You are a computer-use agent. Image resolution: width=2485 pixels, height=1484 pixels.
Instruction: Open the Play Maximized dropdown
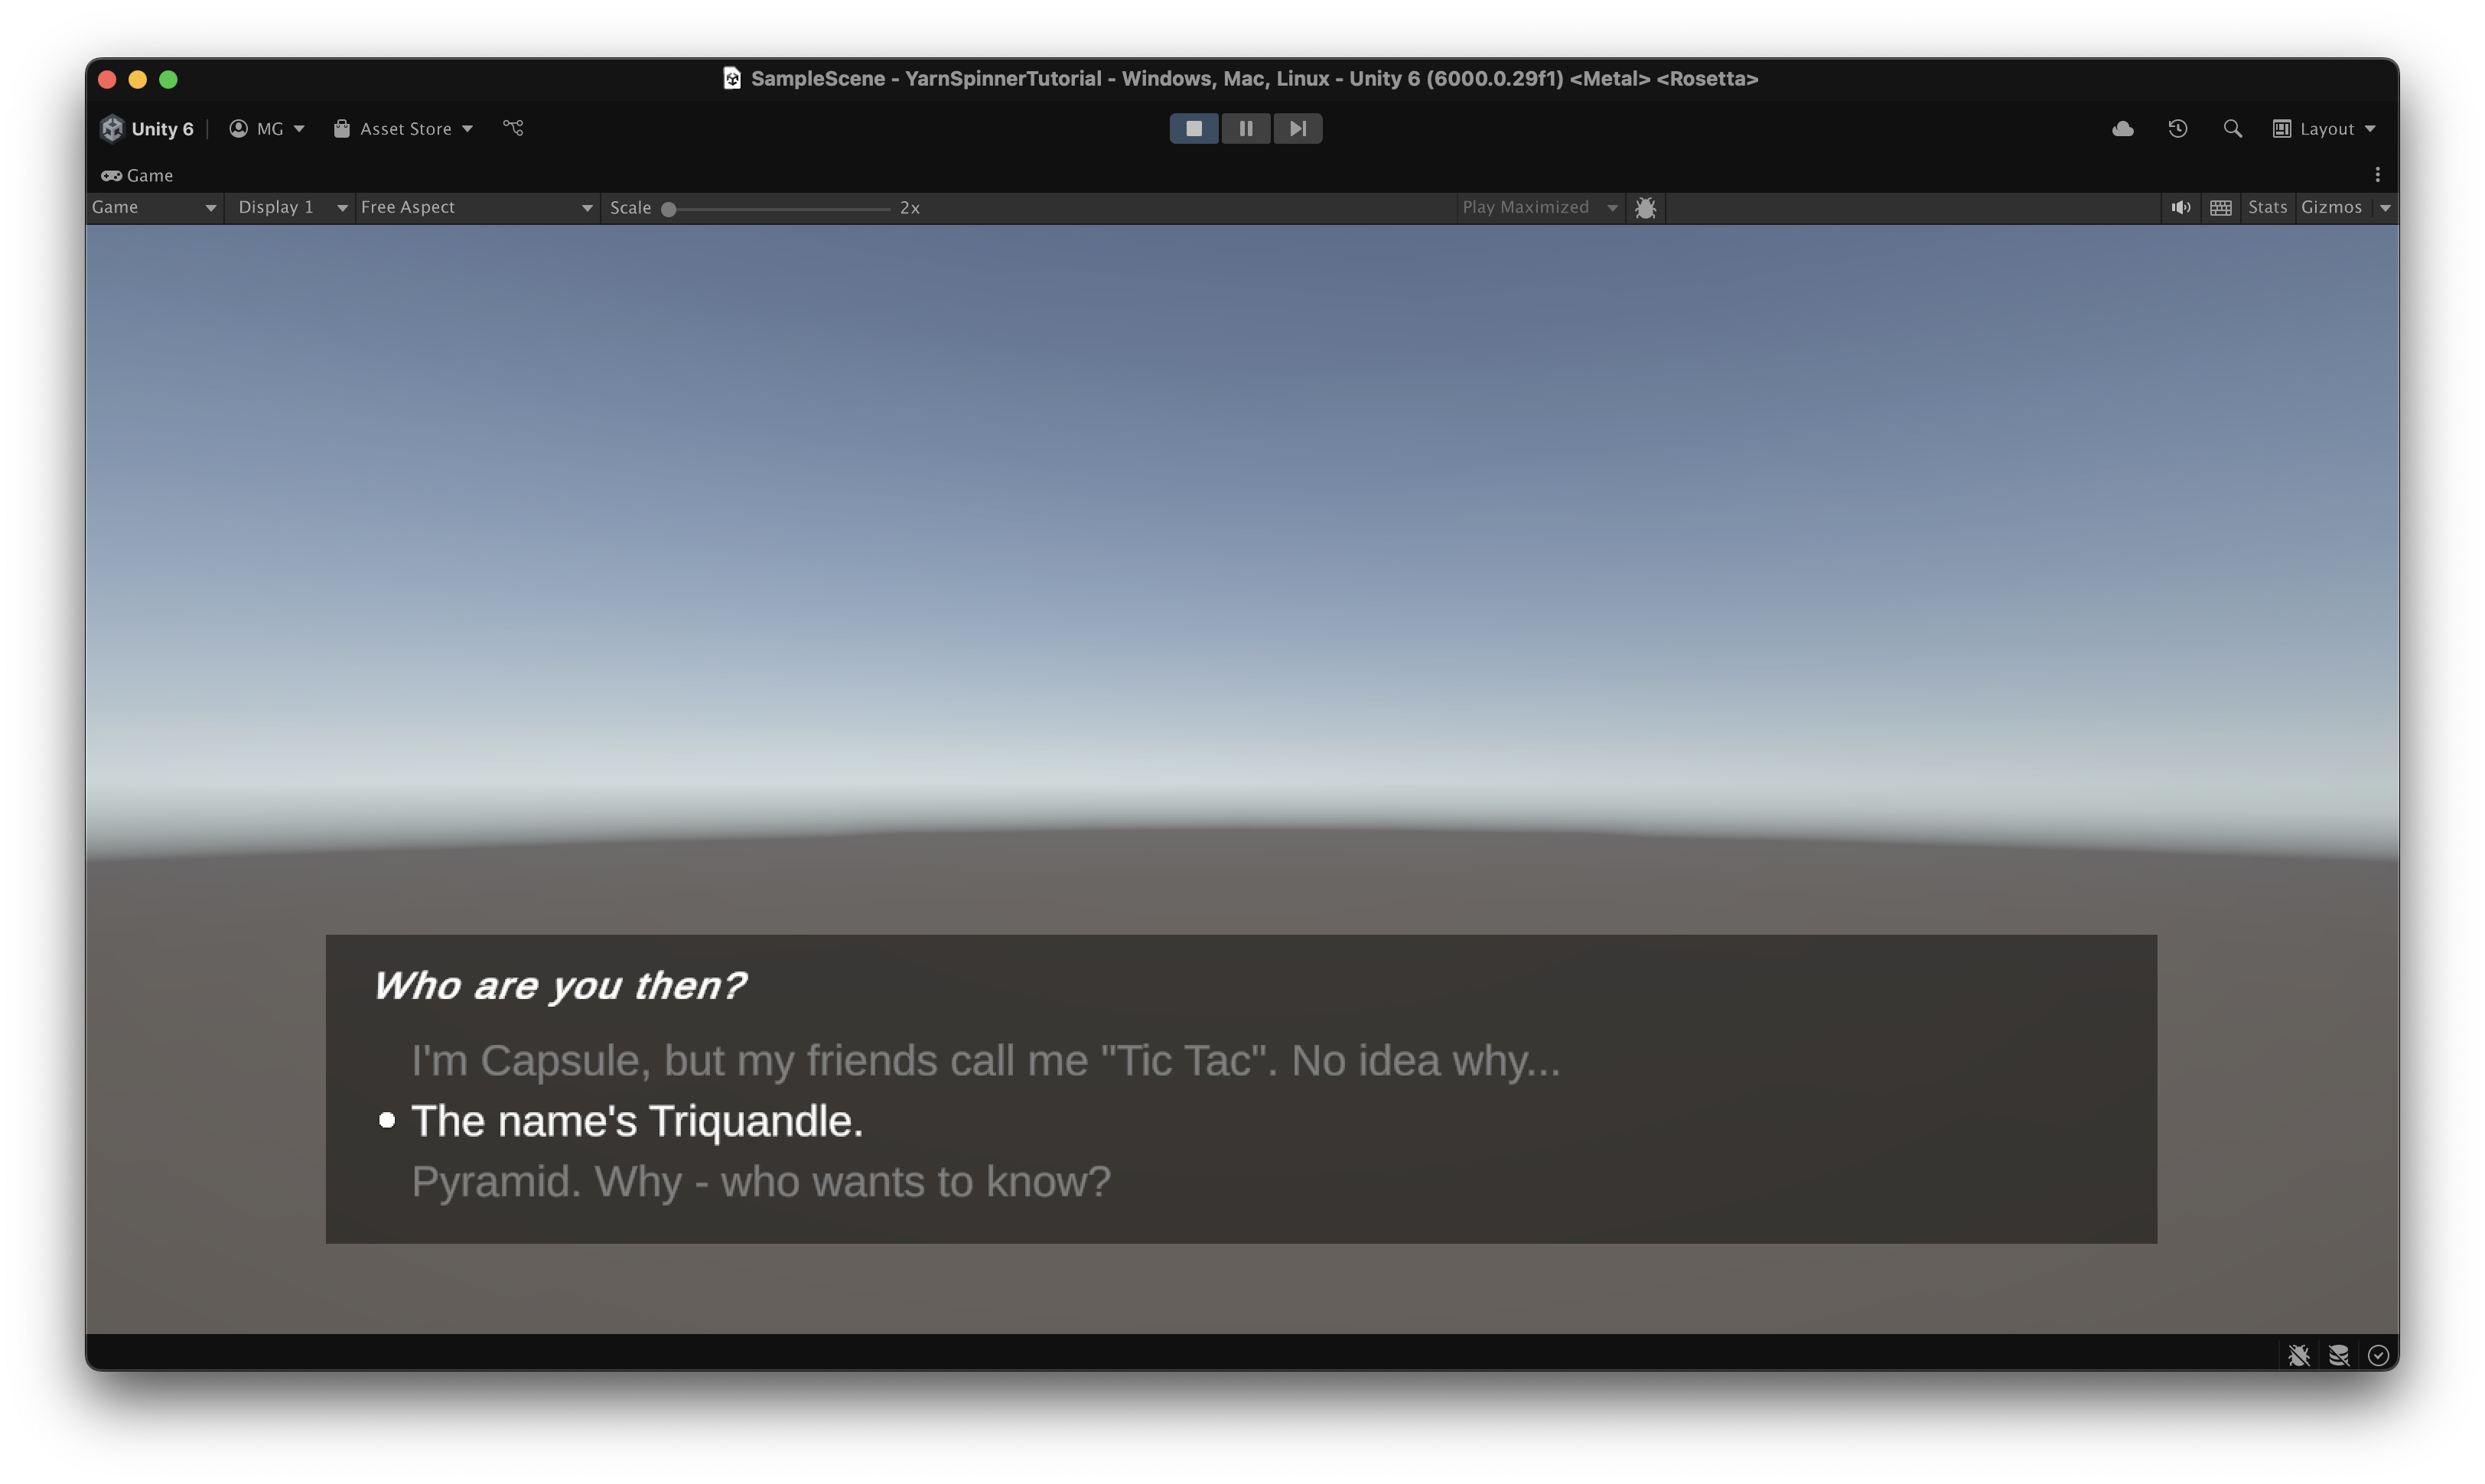[1540, 207]
